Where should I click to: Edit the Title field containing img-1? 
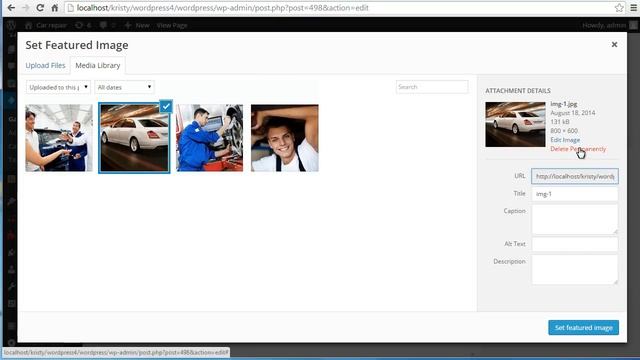tap(575, 194)
